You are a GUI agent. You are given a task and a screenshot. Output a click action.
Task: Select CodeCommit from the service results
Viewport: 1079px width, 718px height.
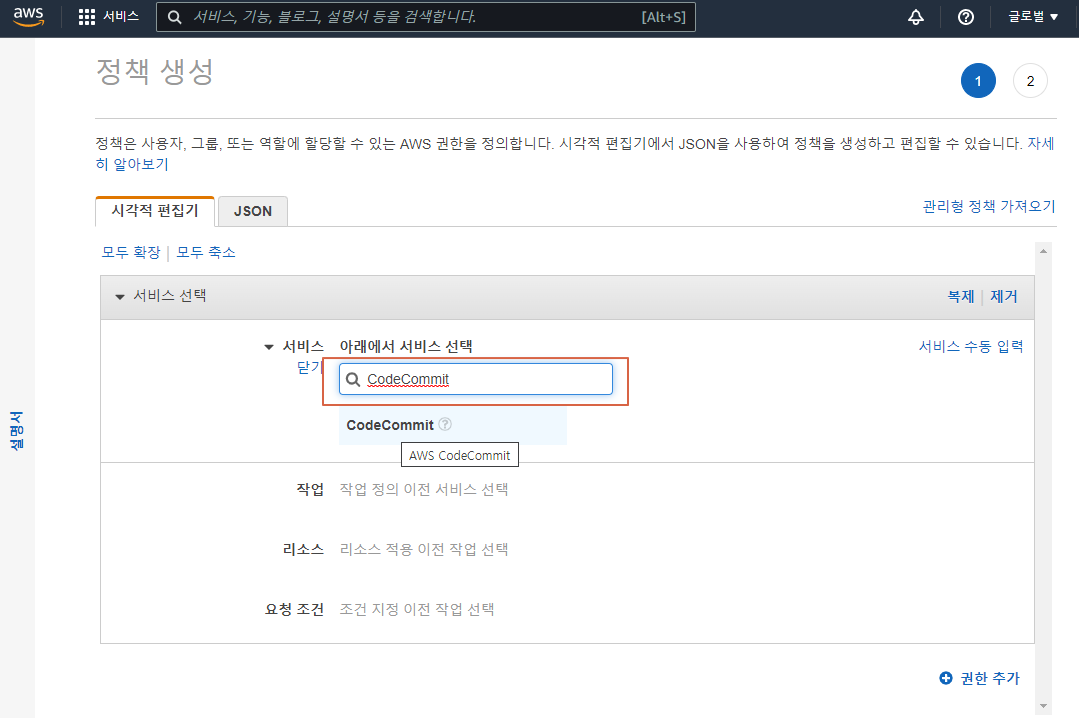point(452,425)
